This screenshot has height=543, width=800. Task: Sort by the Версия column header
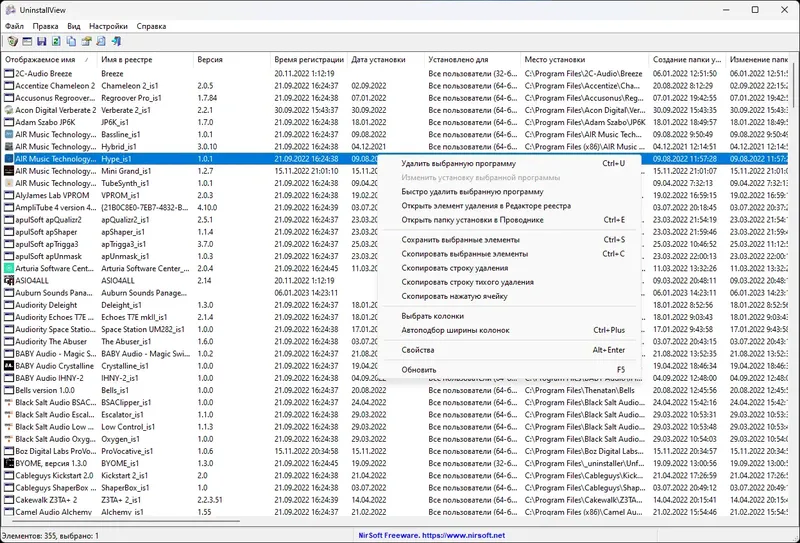[x=232, y=60]
